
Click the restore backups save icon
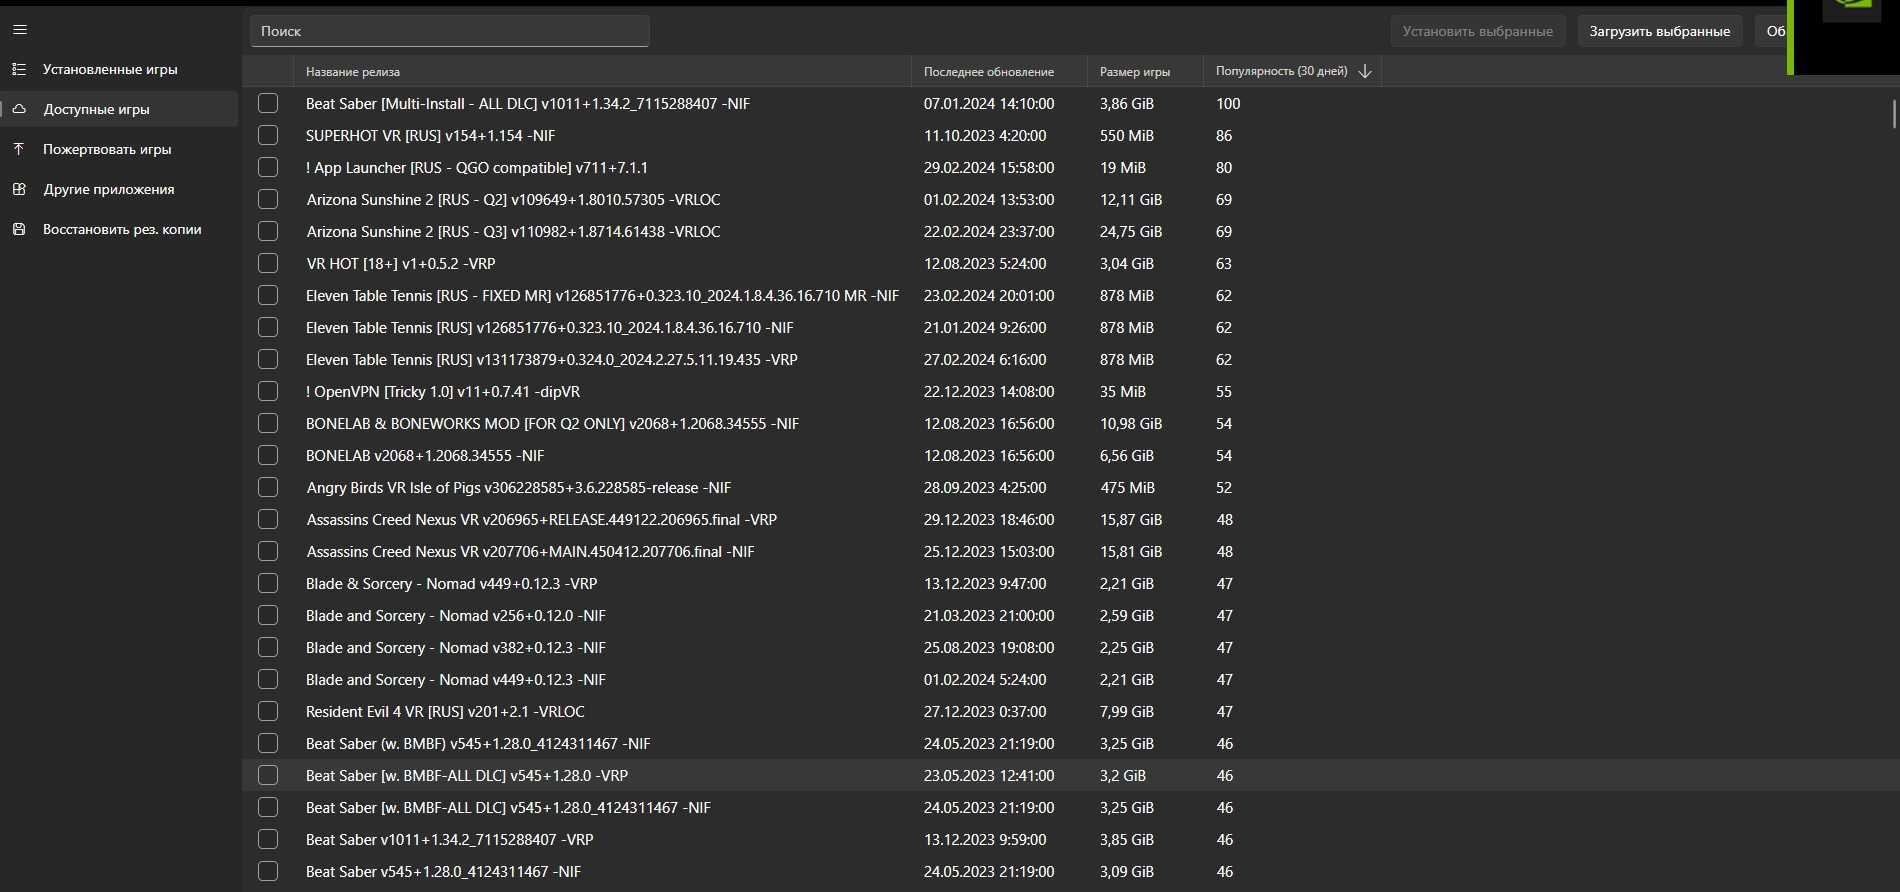coord(19,229)
